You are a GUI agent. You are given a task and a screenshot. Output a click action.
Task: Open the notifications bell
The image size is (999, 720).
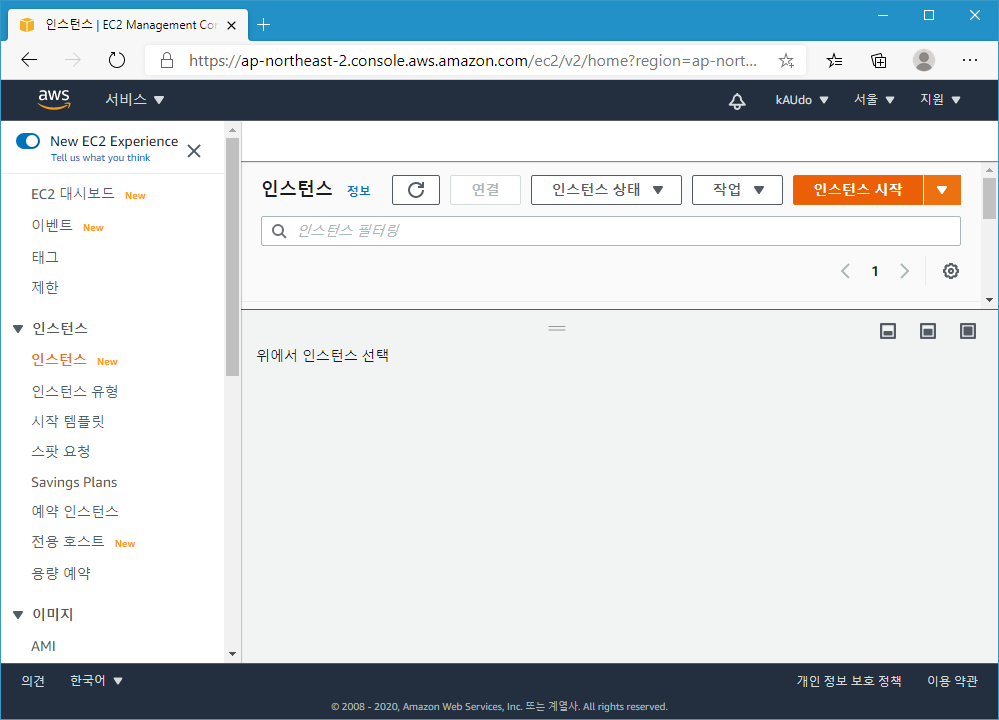point(737,101)
